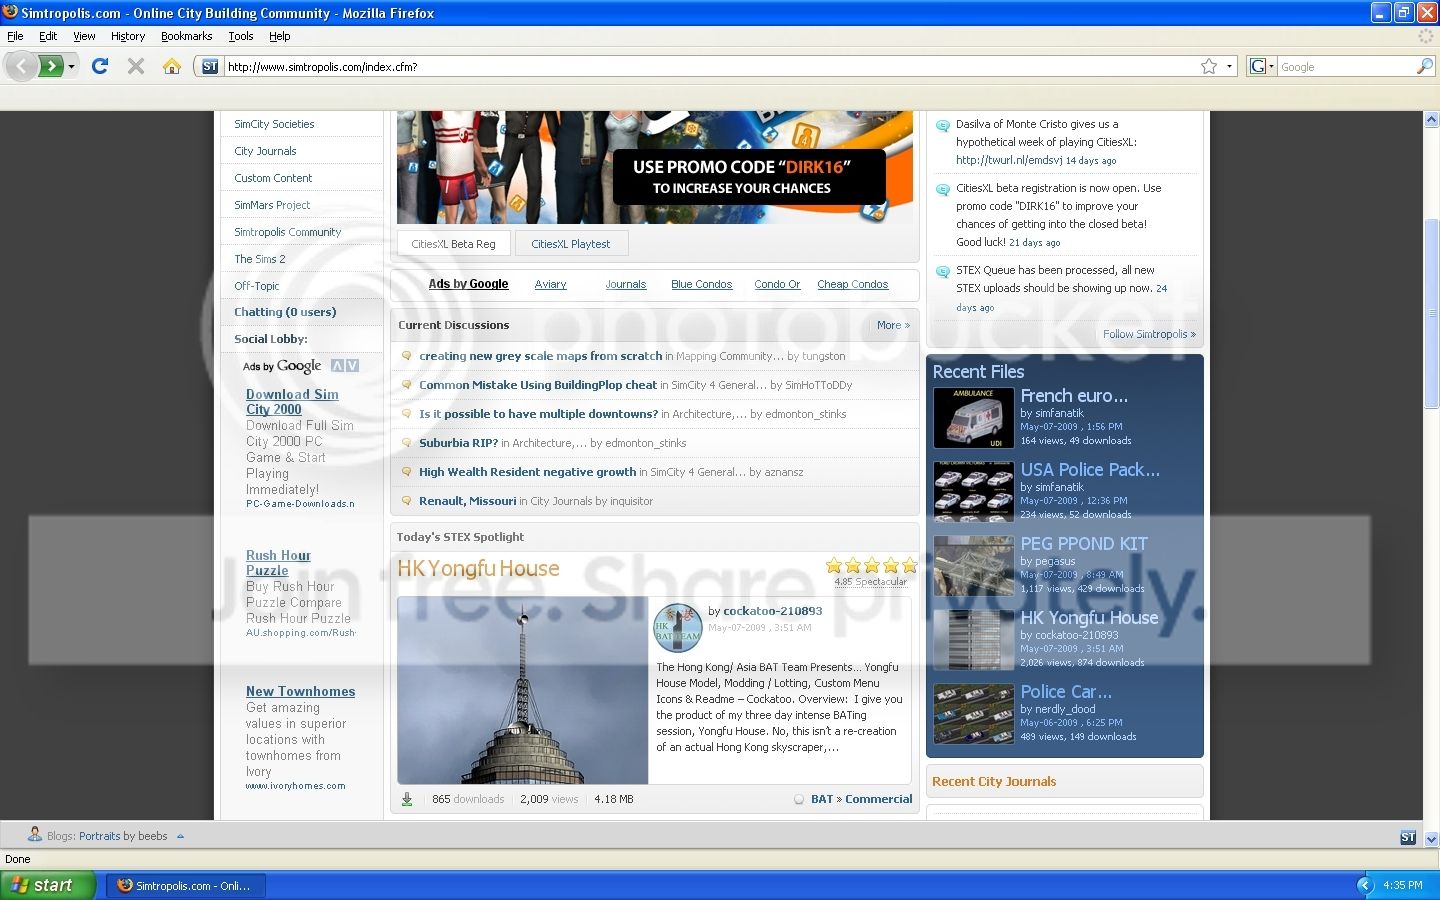Image resolution: width=1440 pixels, height=900 pixels.
Task: Click the search magnifier icon
Action: [x=1425, y=66]
